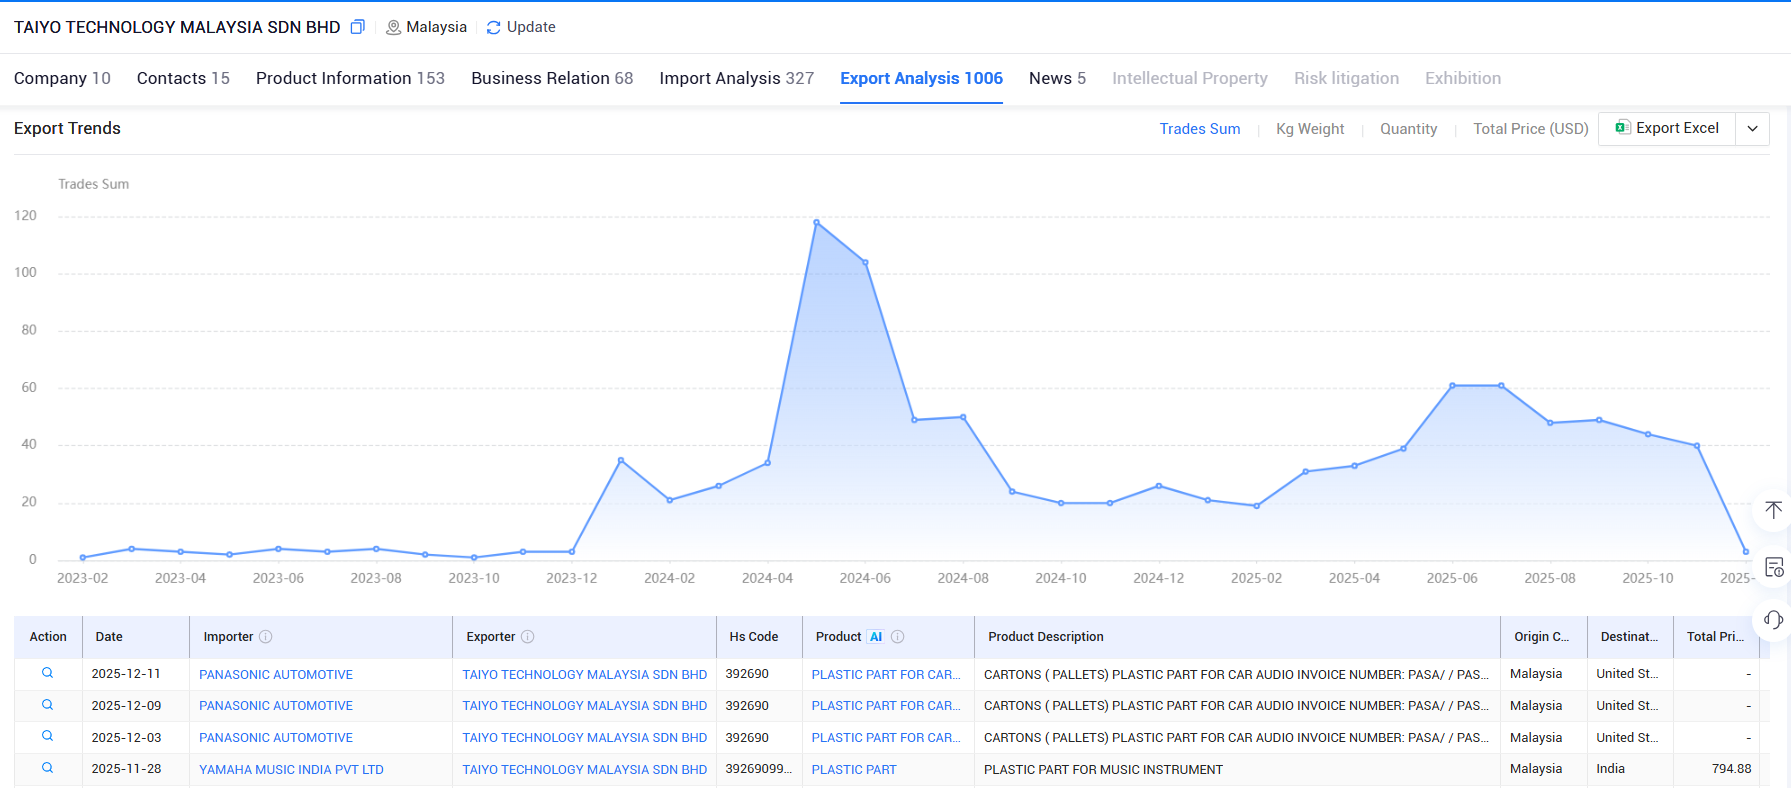Click the 2024-01 data point near 35
Image resolution: width=1791 pixels, height=788 pixels.
[x=621, y=460]
